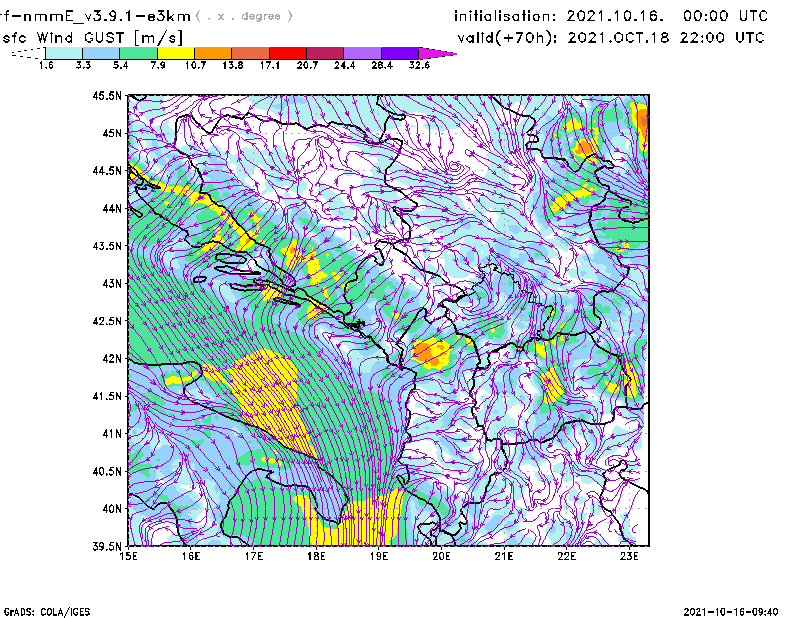800x618 pixels.
Task: Click the 15E longitude label
Action: (x=128, y=556)
